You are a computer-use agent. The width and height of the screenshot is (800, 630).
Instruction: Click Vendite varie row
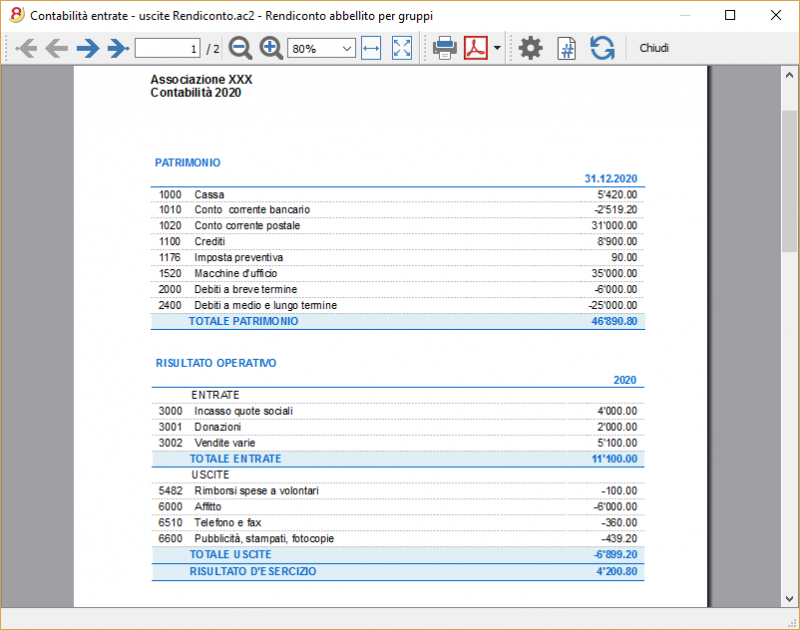[x=397, y=443]
